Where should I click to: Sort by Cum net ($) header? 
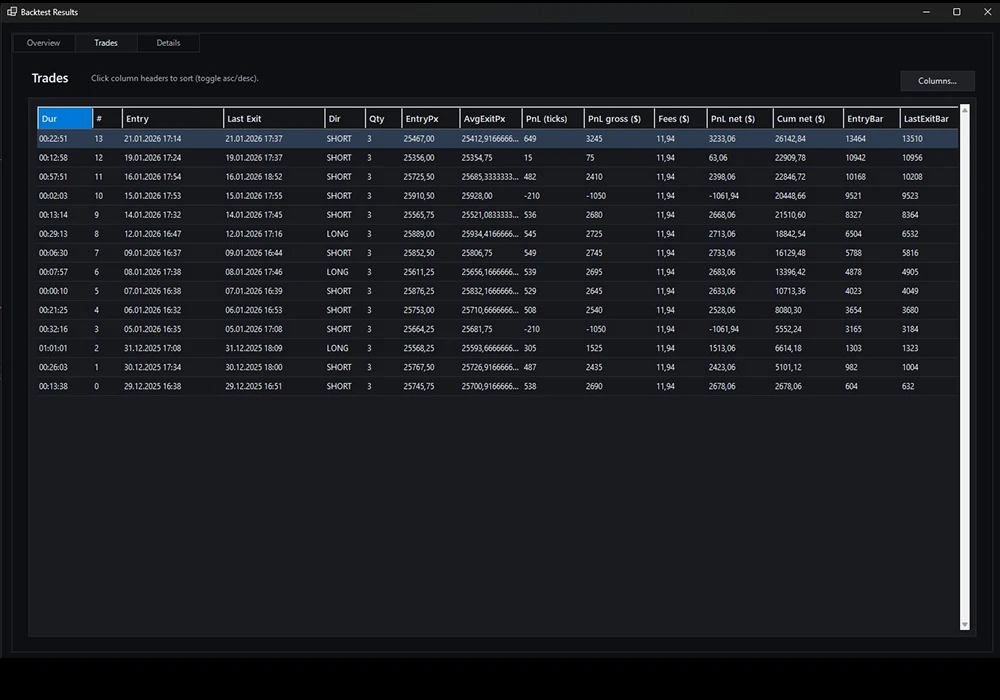808,119
